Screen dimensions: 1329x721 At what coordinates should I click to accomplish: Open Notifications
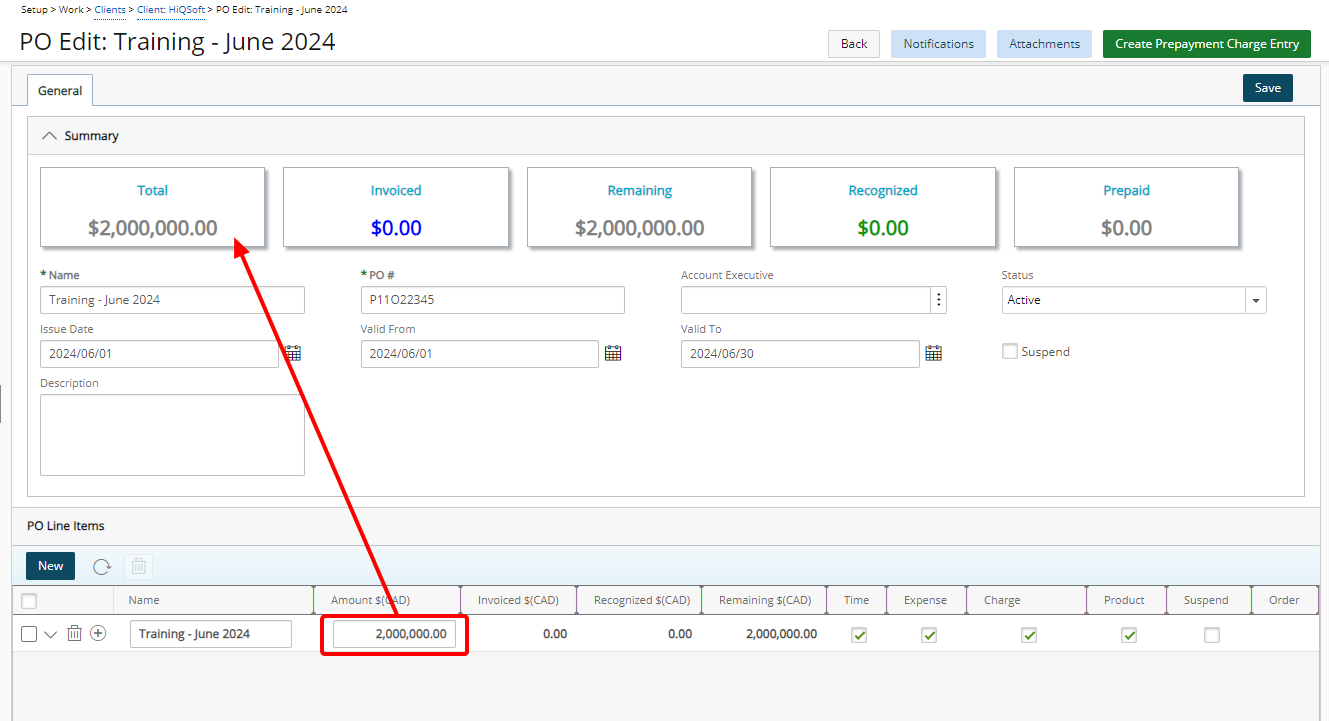pyautogui.click(x=938, y=44)
